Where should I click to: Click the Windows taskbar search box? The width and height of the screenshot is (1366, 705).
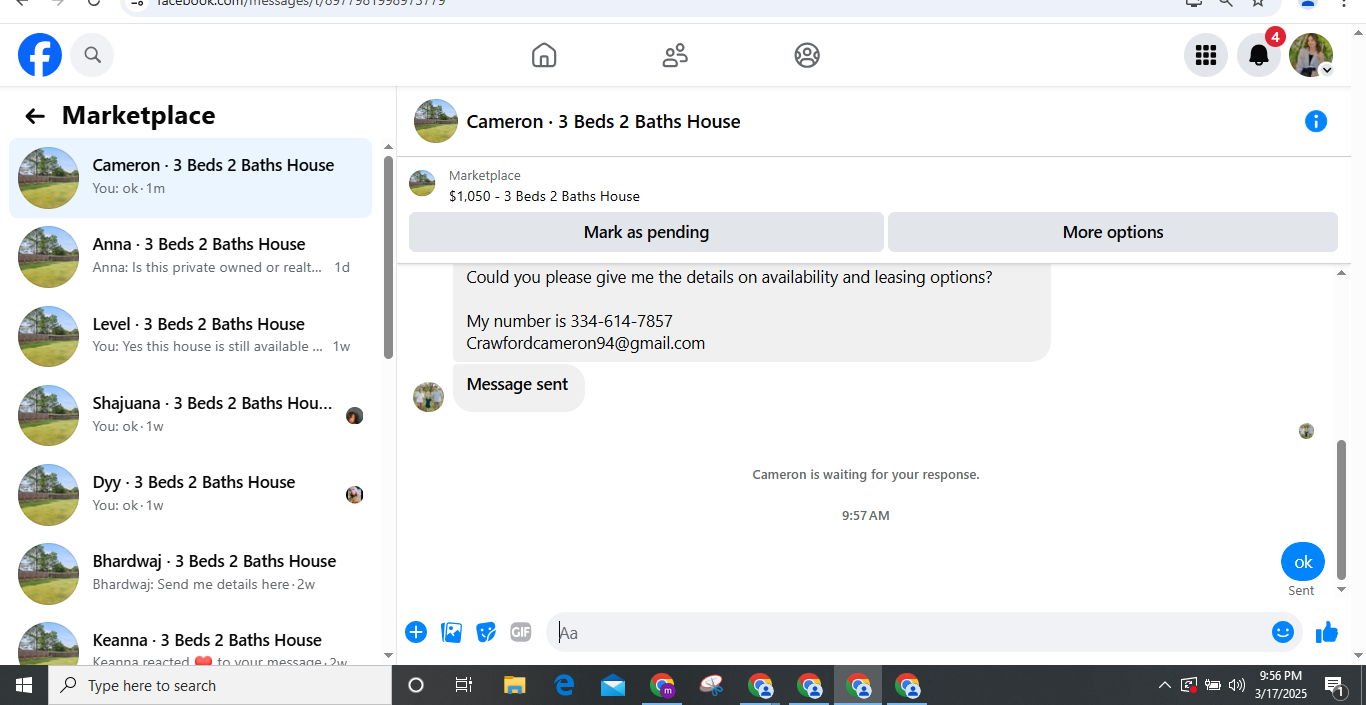coord(220,685)
